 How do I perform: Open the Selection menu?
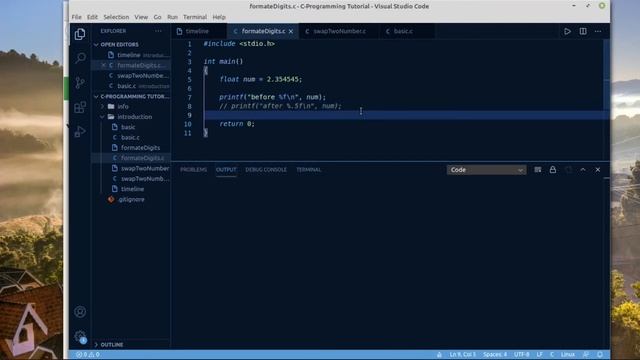click(116, 17)
